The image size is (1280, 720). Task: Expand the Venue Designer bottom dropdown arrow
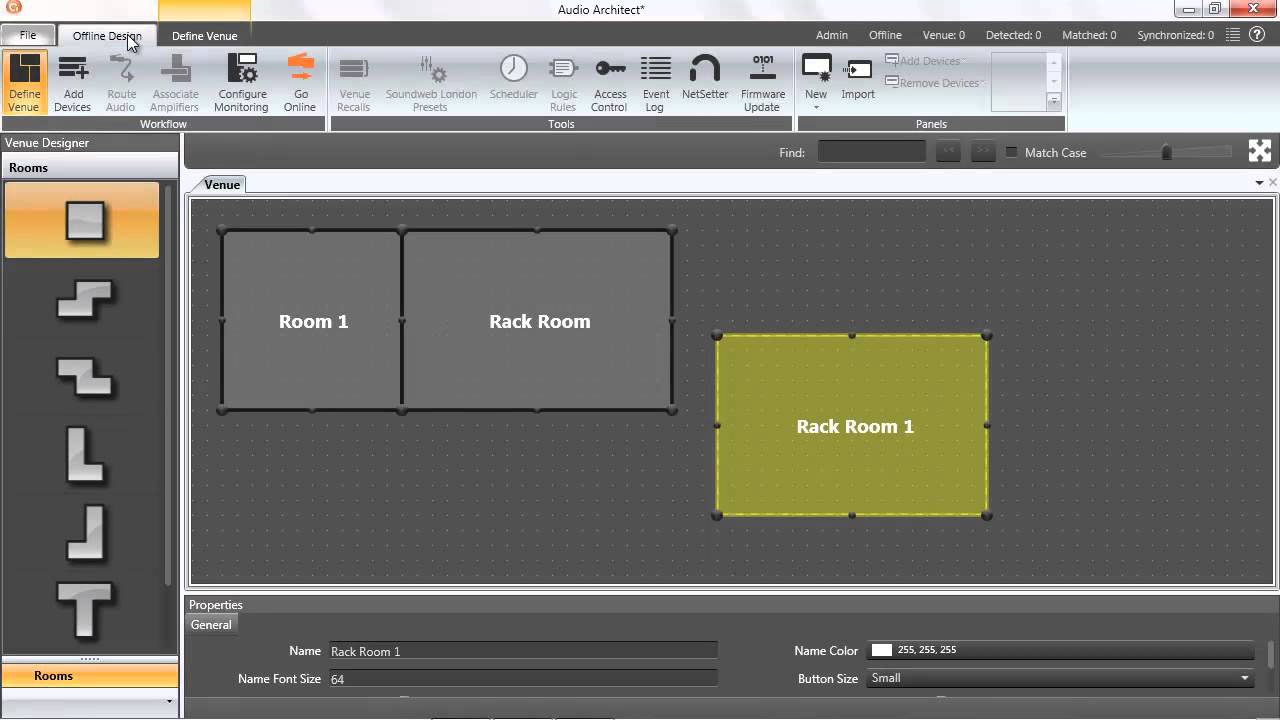point(169,701)
